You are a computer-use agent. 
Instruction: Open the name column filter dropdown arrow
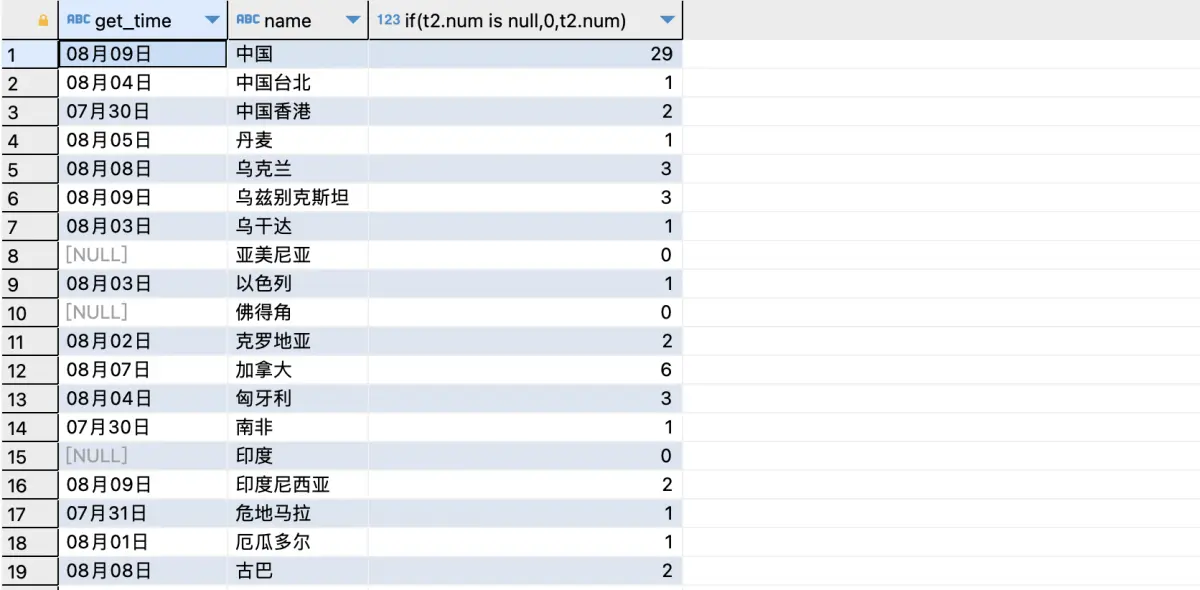pyautogui.click(x=352, y=21)
